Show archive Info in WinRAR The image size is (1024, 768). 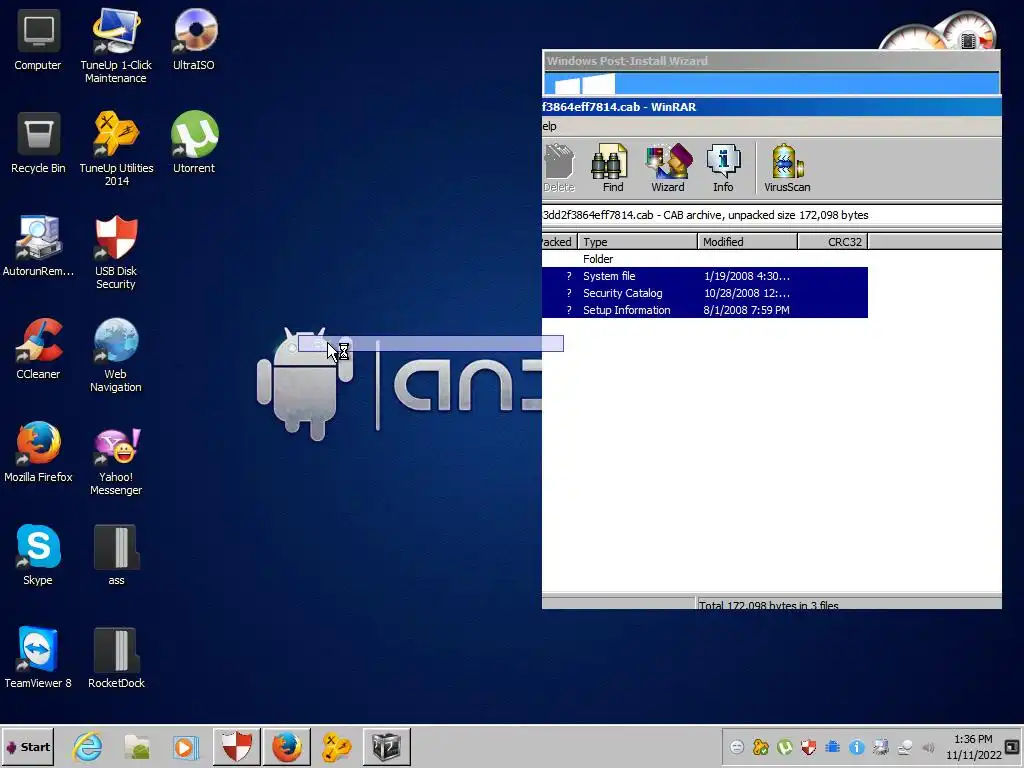coord(723,168)
